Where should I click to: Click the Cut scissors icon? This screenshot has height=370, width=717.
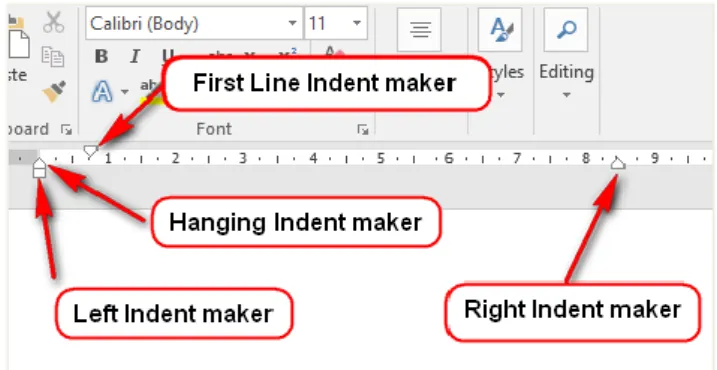[x=54, y=22]
